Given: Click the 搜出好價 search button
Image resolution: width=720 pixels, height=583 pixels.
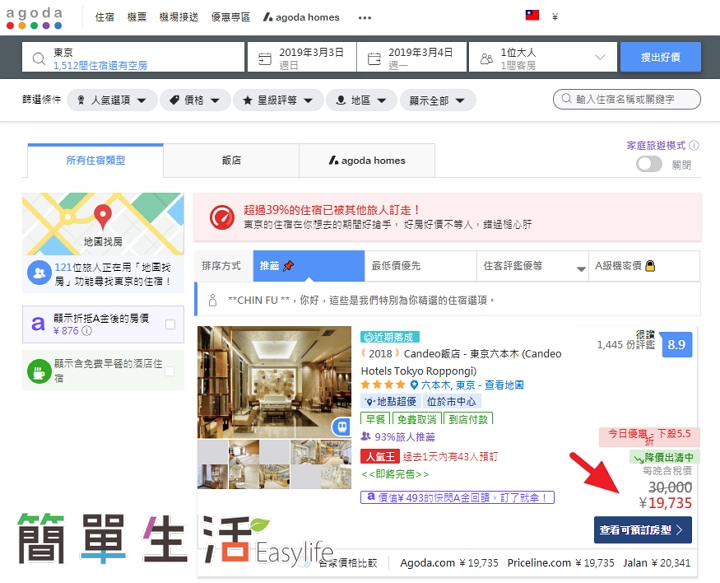Looking at the screenshot, I should 660,57.
